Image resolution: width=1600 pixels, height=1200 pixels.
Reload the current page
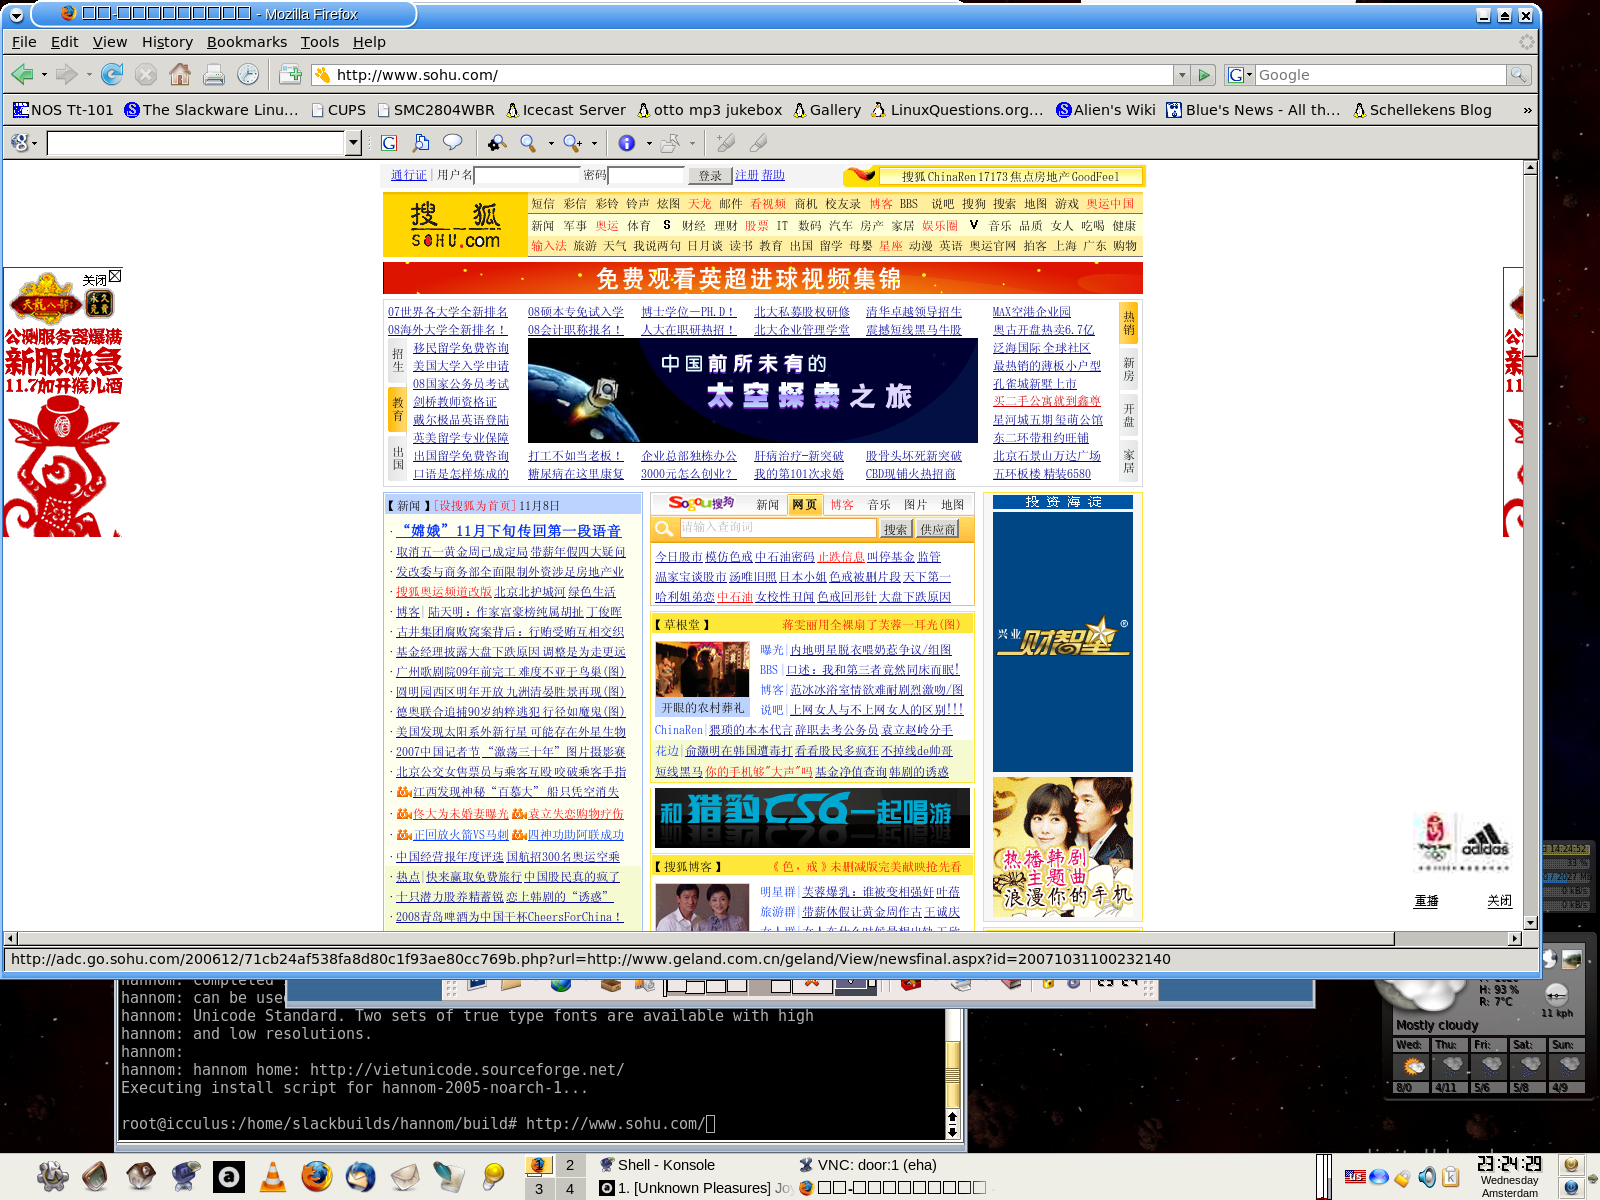[x=112, y=74]
